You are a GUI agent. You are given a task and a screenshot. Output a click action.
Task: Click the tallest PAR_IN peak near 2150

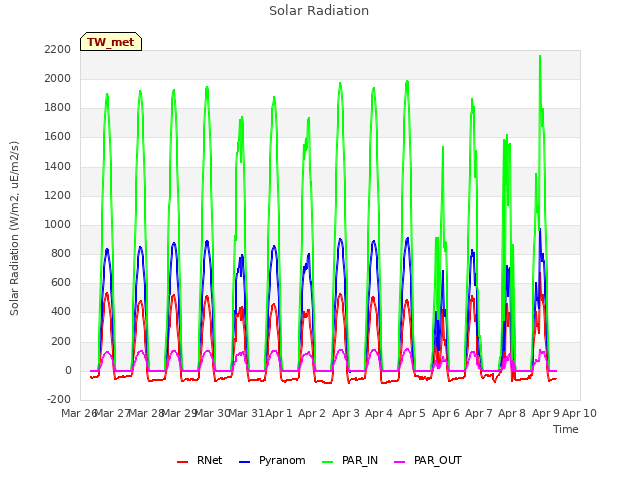tap(540, 56)
